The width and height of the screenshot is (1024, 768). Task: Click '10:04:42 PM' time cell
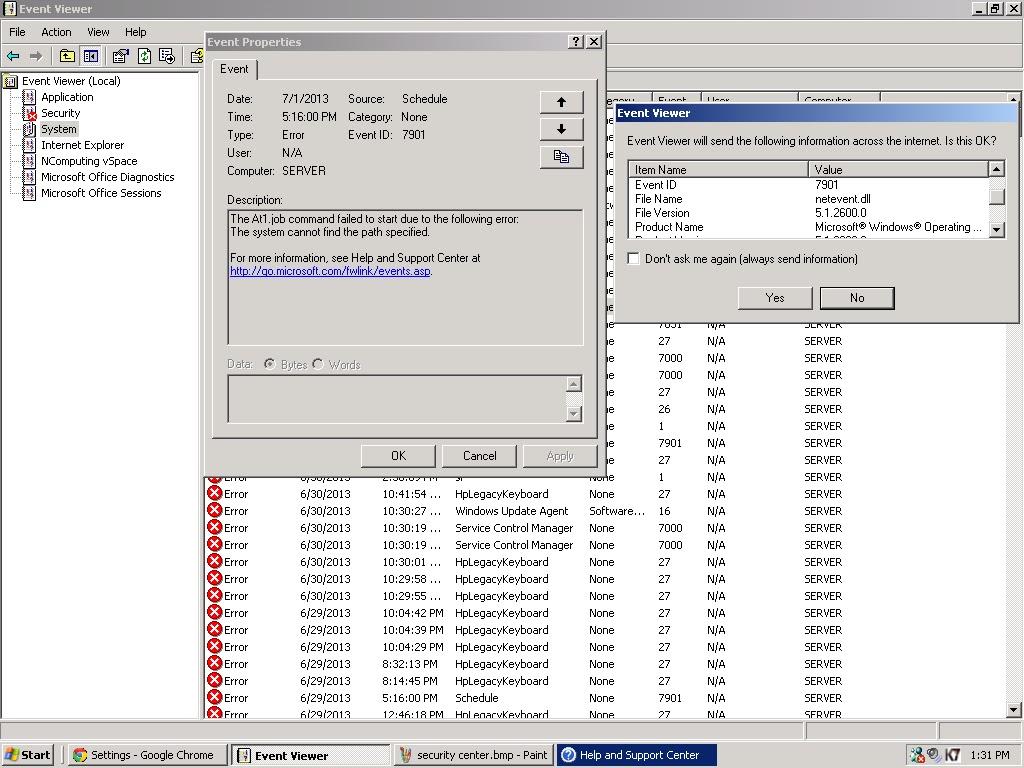[x=413, y=613]
